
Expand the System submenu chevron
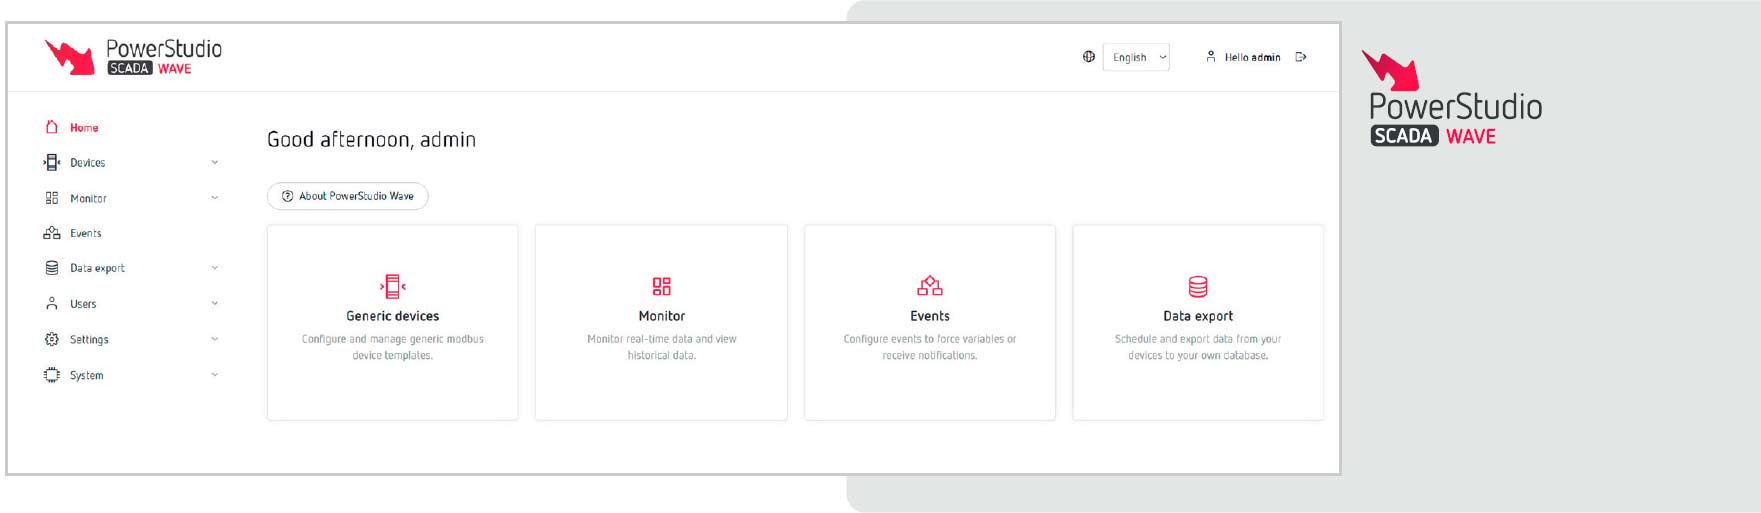(214, 375)
